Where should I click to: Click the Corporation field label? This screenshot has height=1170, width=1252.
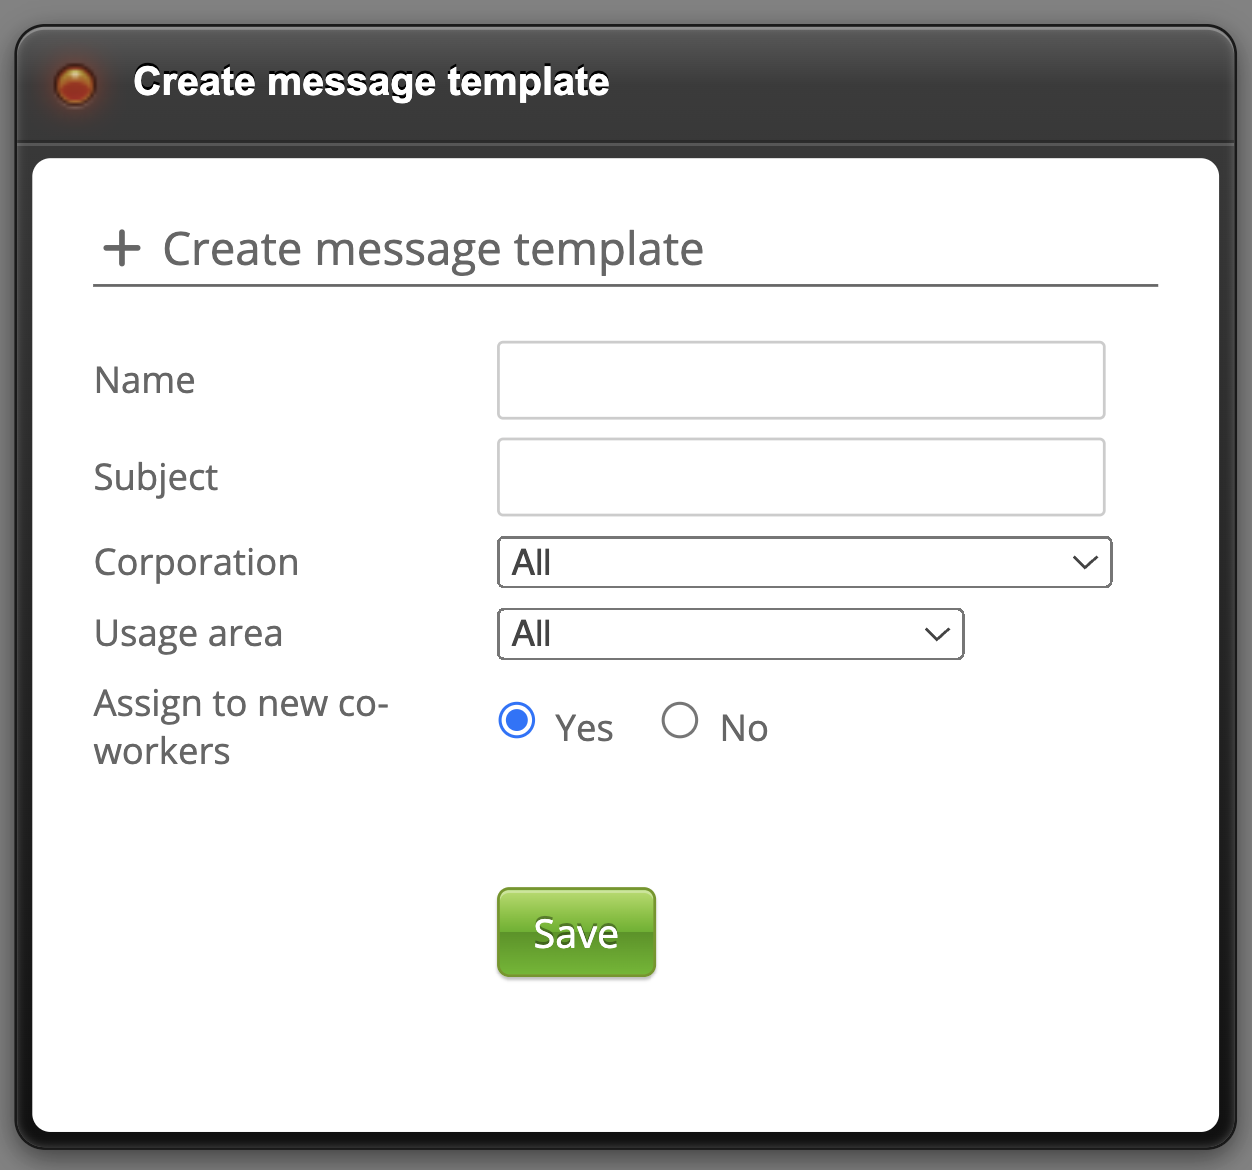point(197,563)
